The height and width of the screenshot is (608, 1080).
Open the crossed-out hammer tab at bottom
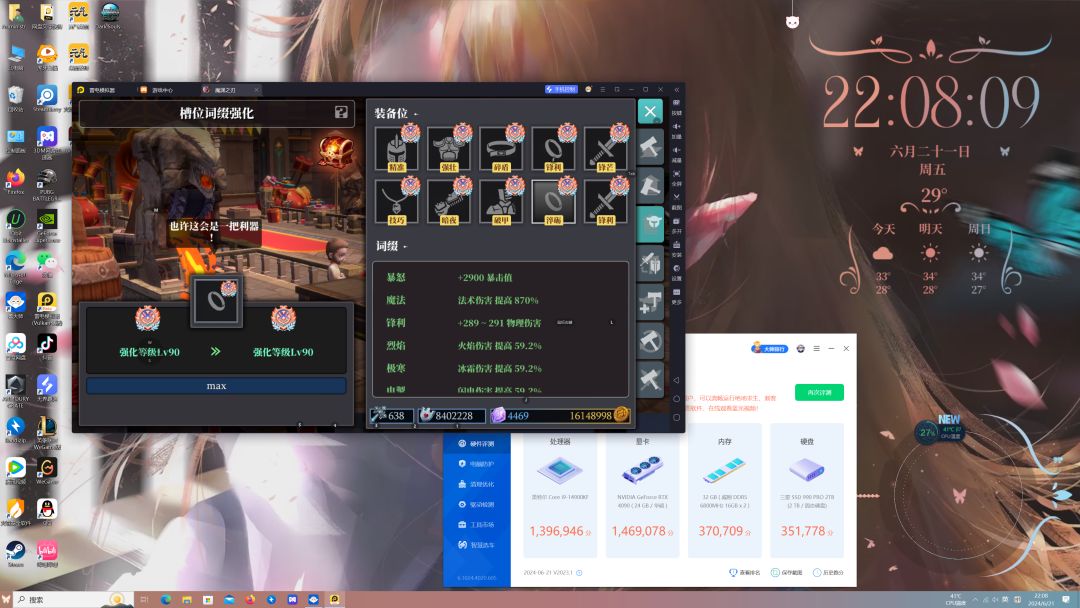(x=650, y=379)
